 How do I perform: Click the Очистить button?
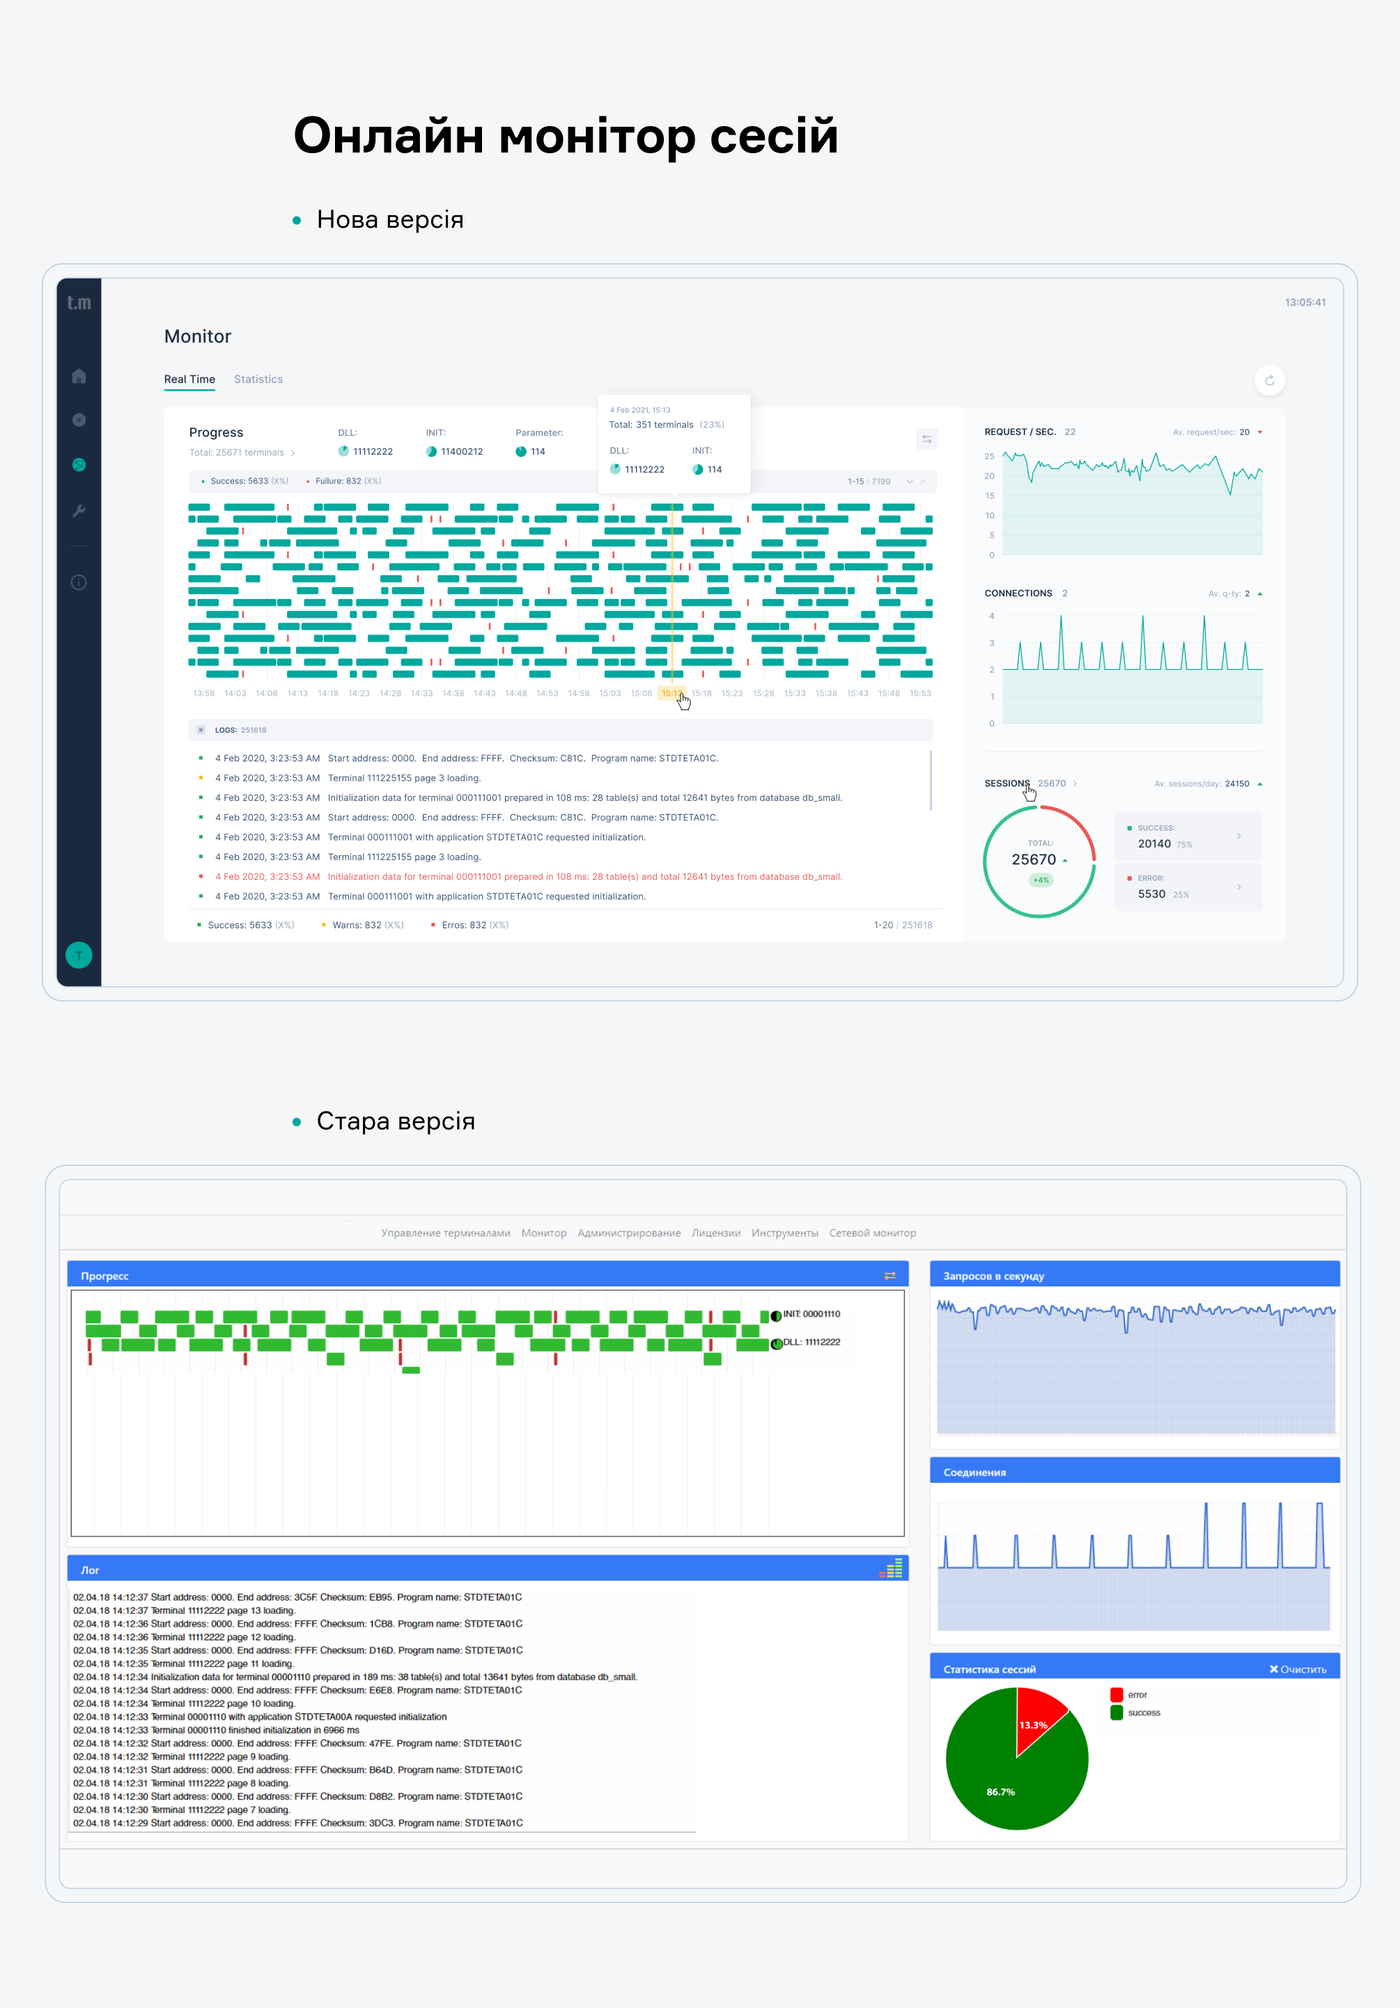pos(1298,1669)
